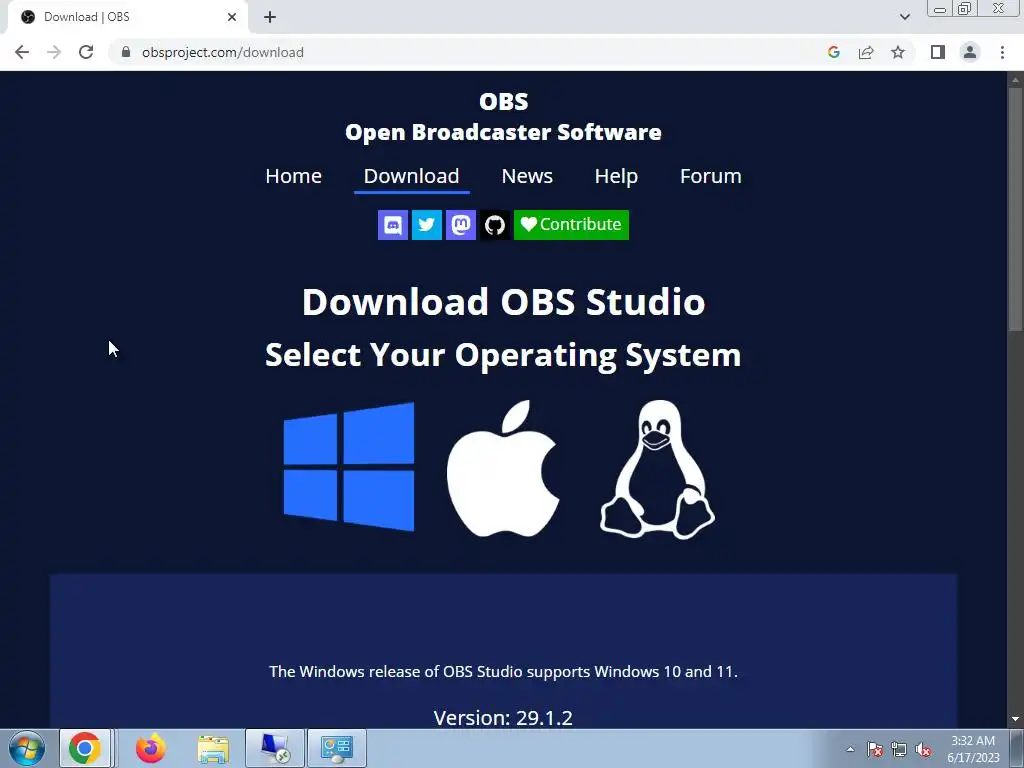Click the page scrollbar down arrow

(x=1015, y=720)
